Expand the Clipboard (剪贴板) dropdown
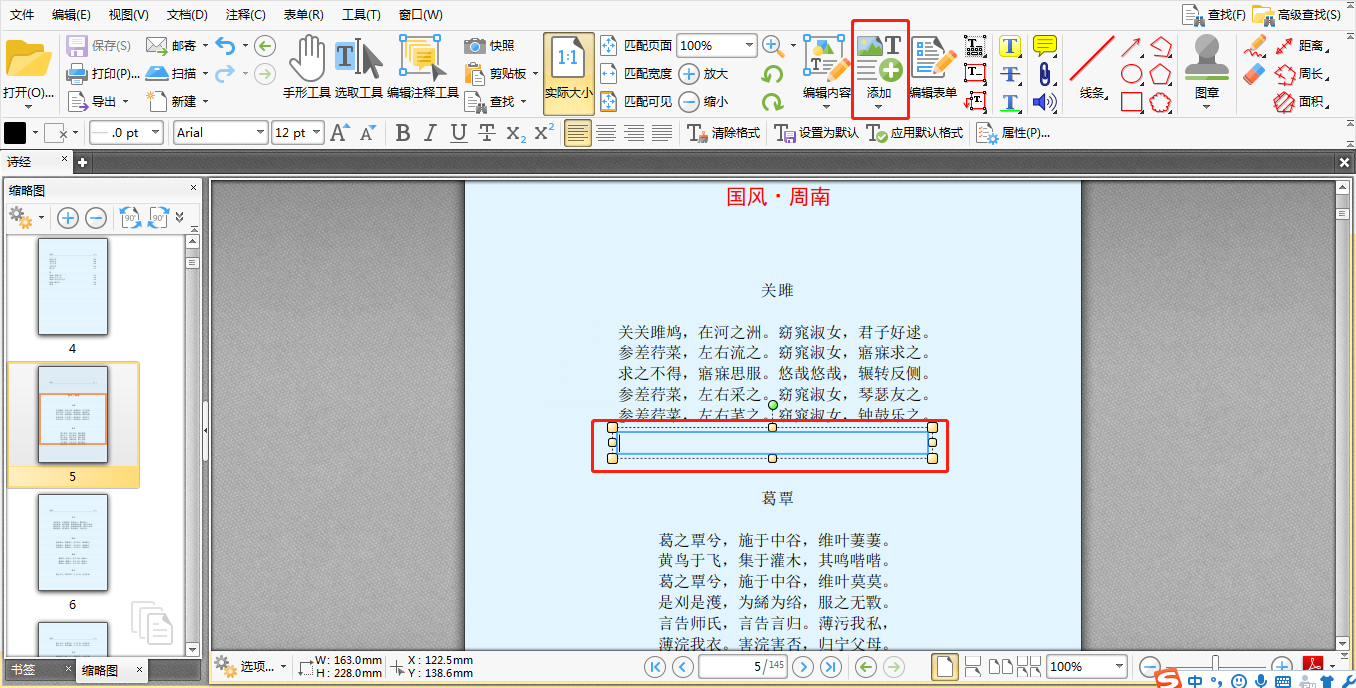 click(535, 74)
